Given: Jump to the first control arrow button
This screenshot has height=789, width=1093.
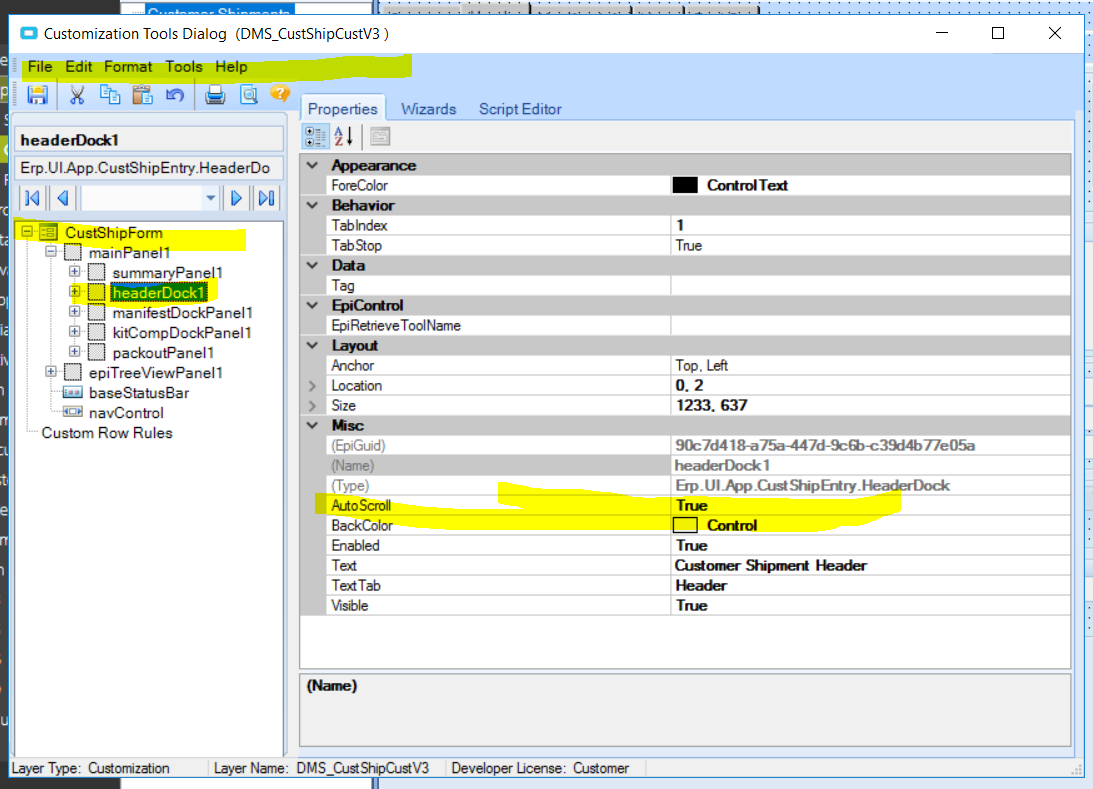Looking at the screenshot, I should tap(32, 199).
